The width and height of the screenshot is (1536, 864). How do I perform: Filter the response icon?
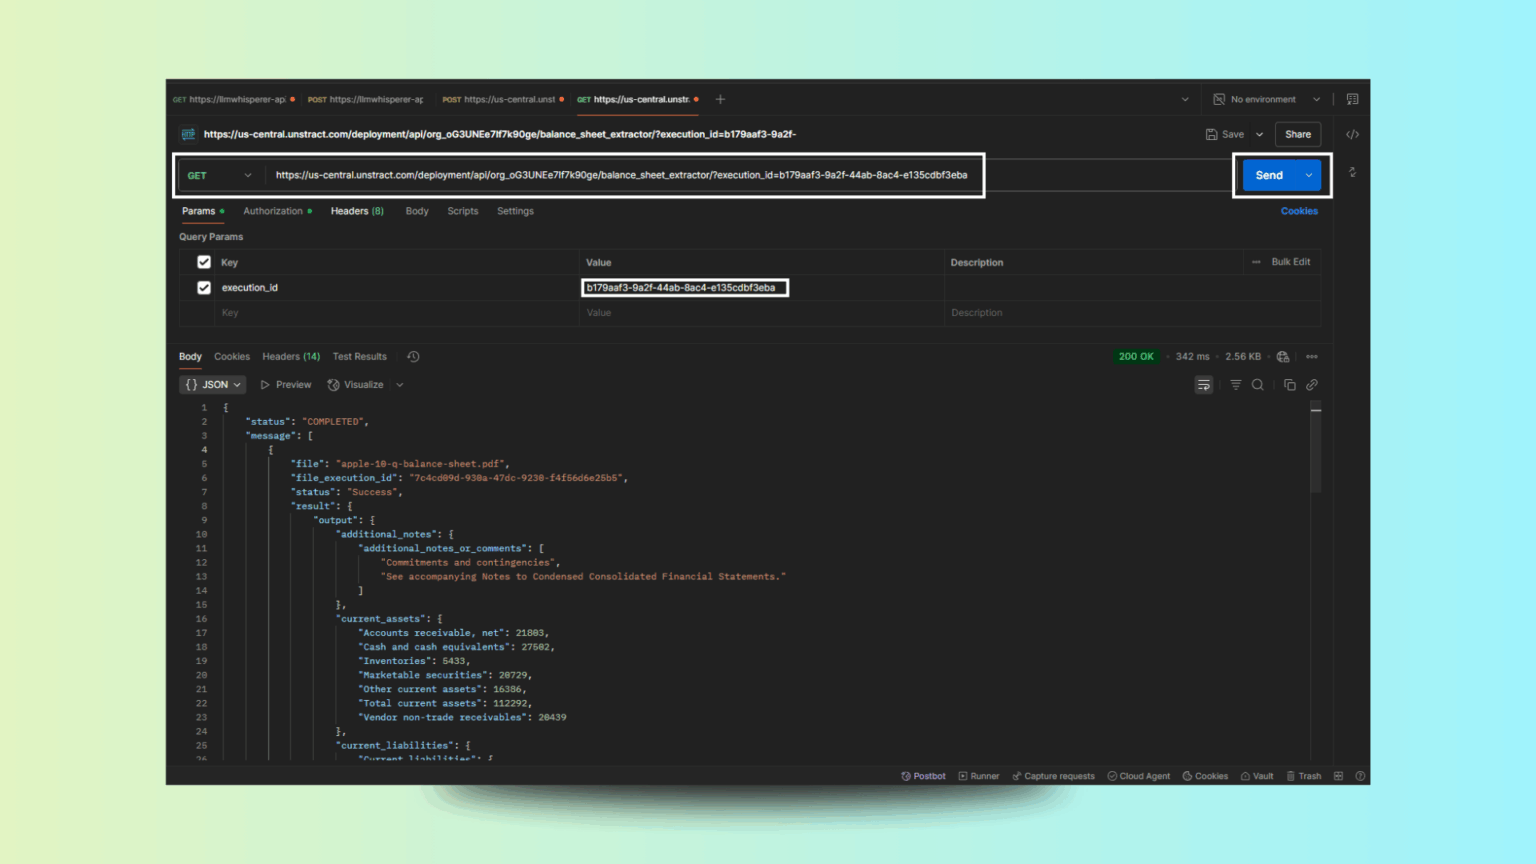coord(1236,385)
